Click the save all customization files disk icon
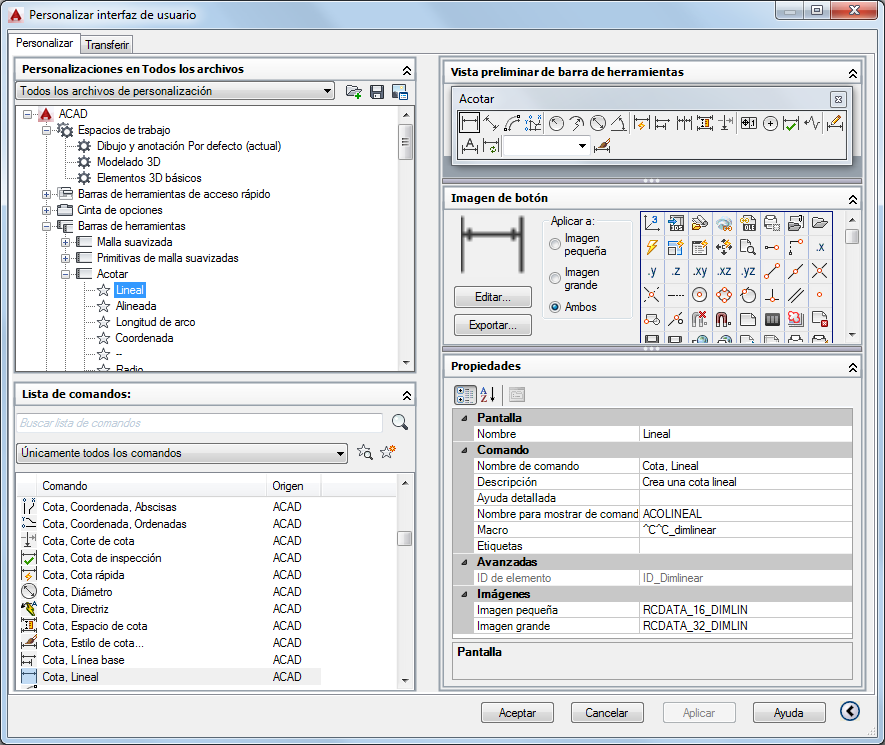The width and height of the screenshot is (885, 745). click(x=376, y=91)
